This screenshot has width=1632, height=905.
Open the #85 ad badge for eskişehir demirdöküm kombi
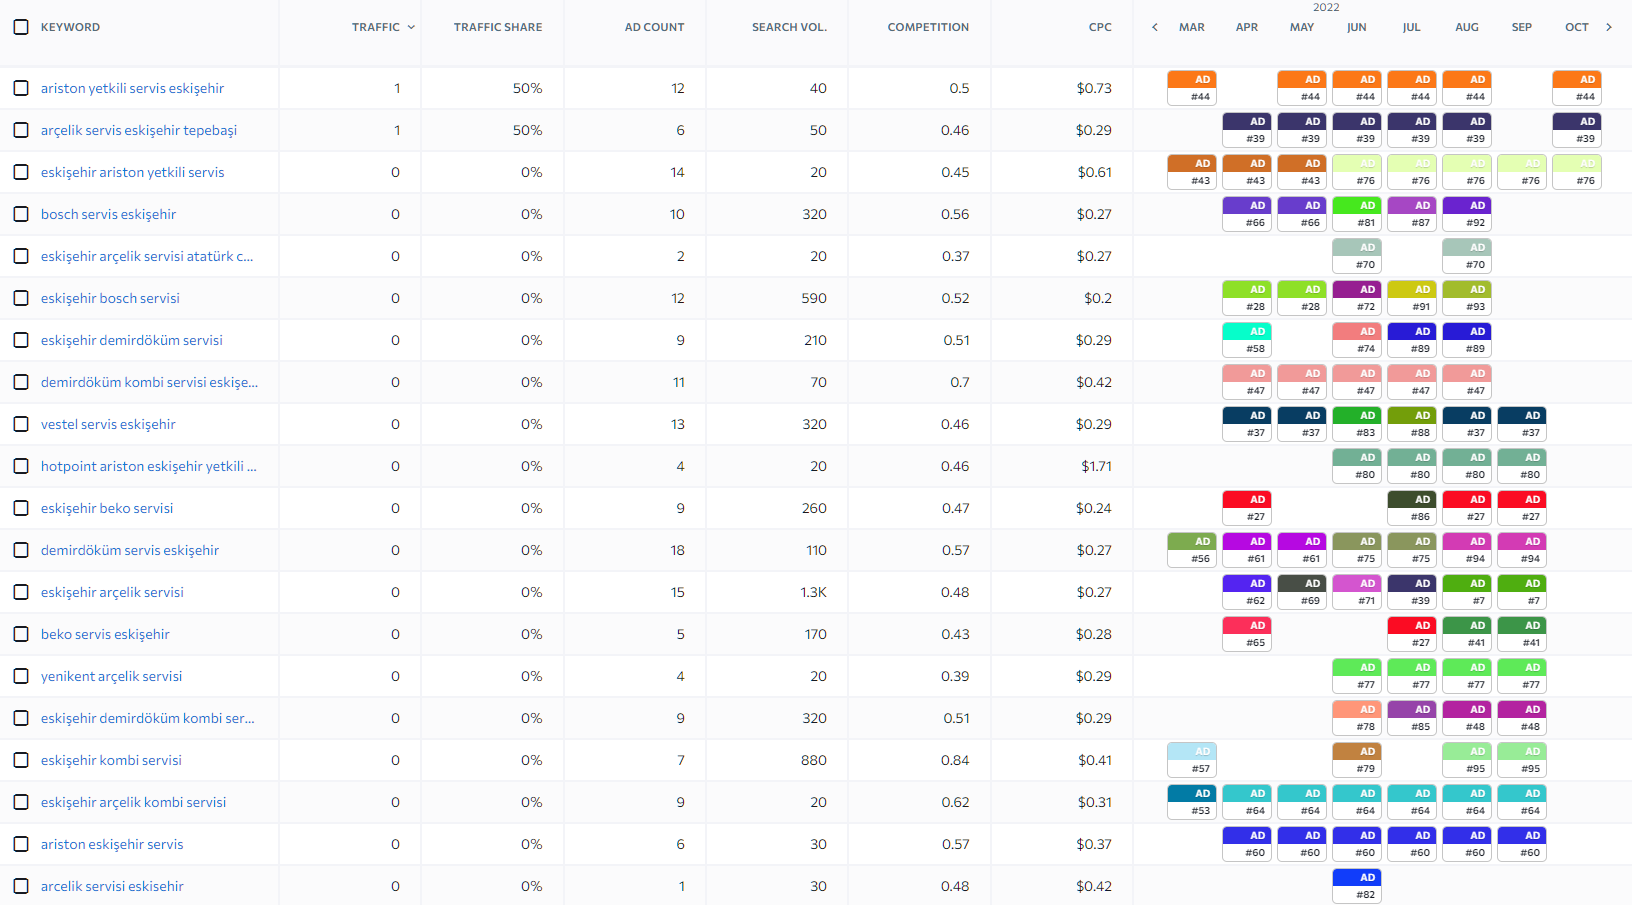tap(1412, 718)
